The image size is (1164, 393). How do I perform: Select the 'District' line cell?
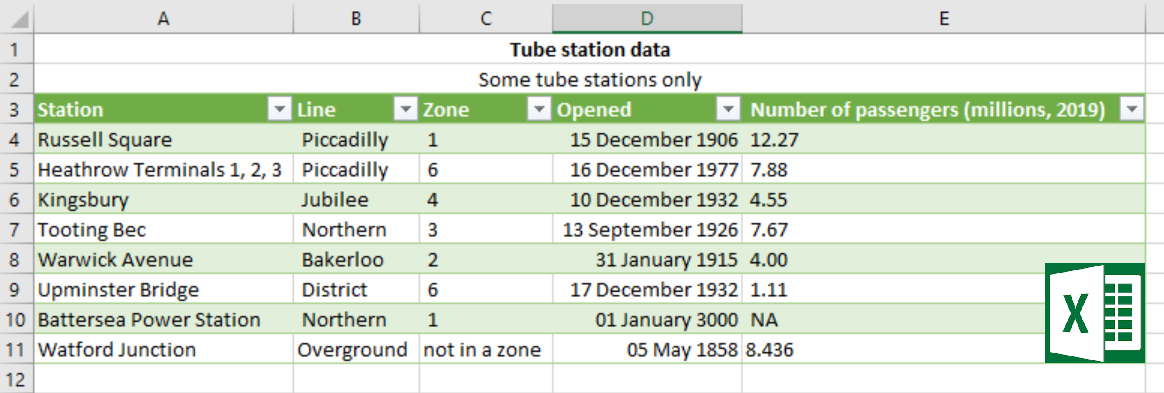point(356,289)
